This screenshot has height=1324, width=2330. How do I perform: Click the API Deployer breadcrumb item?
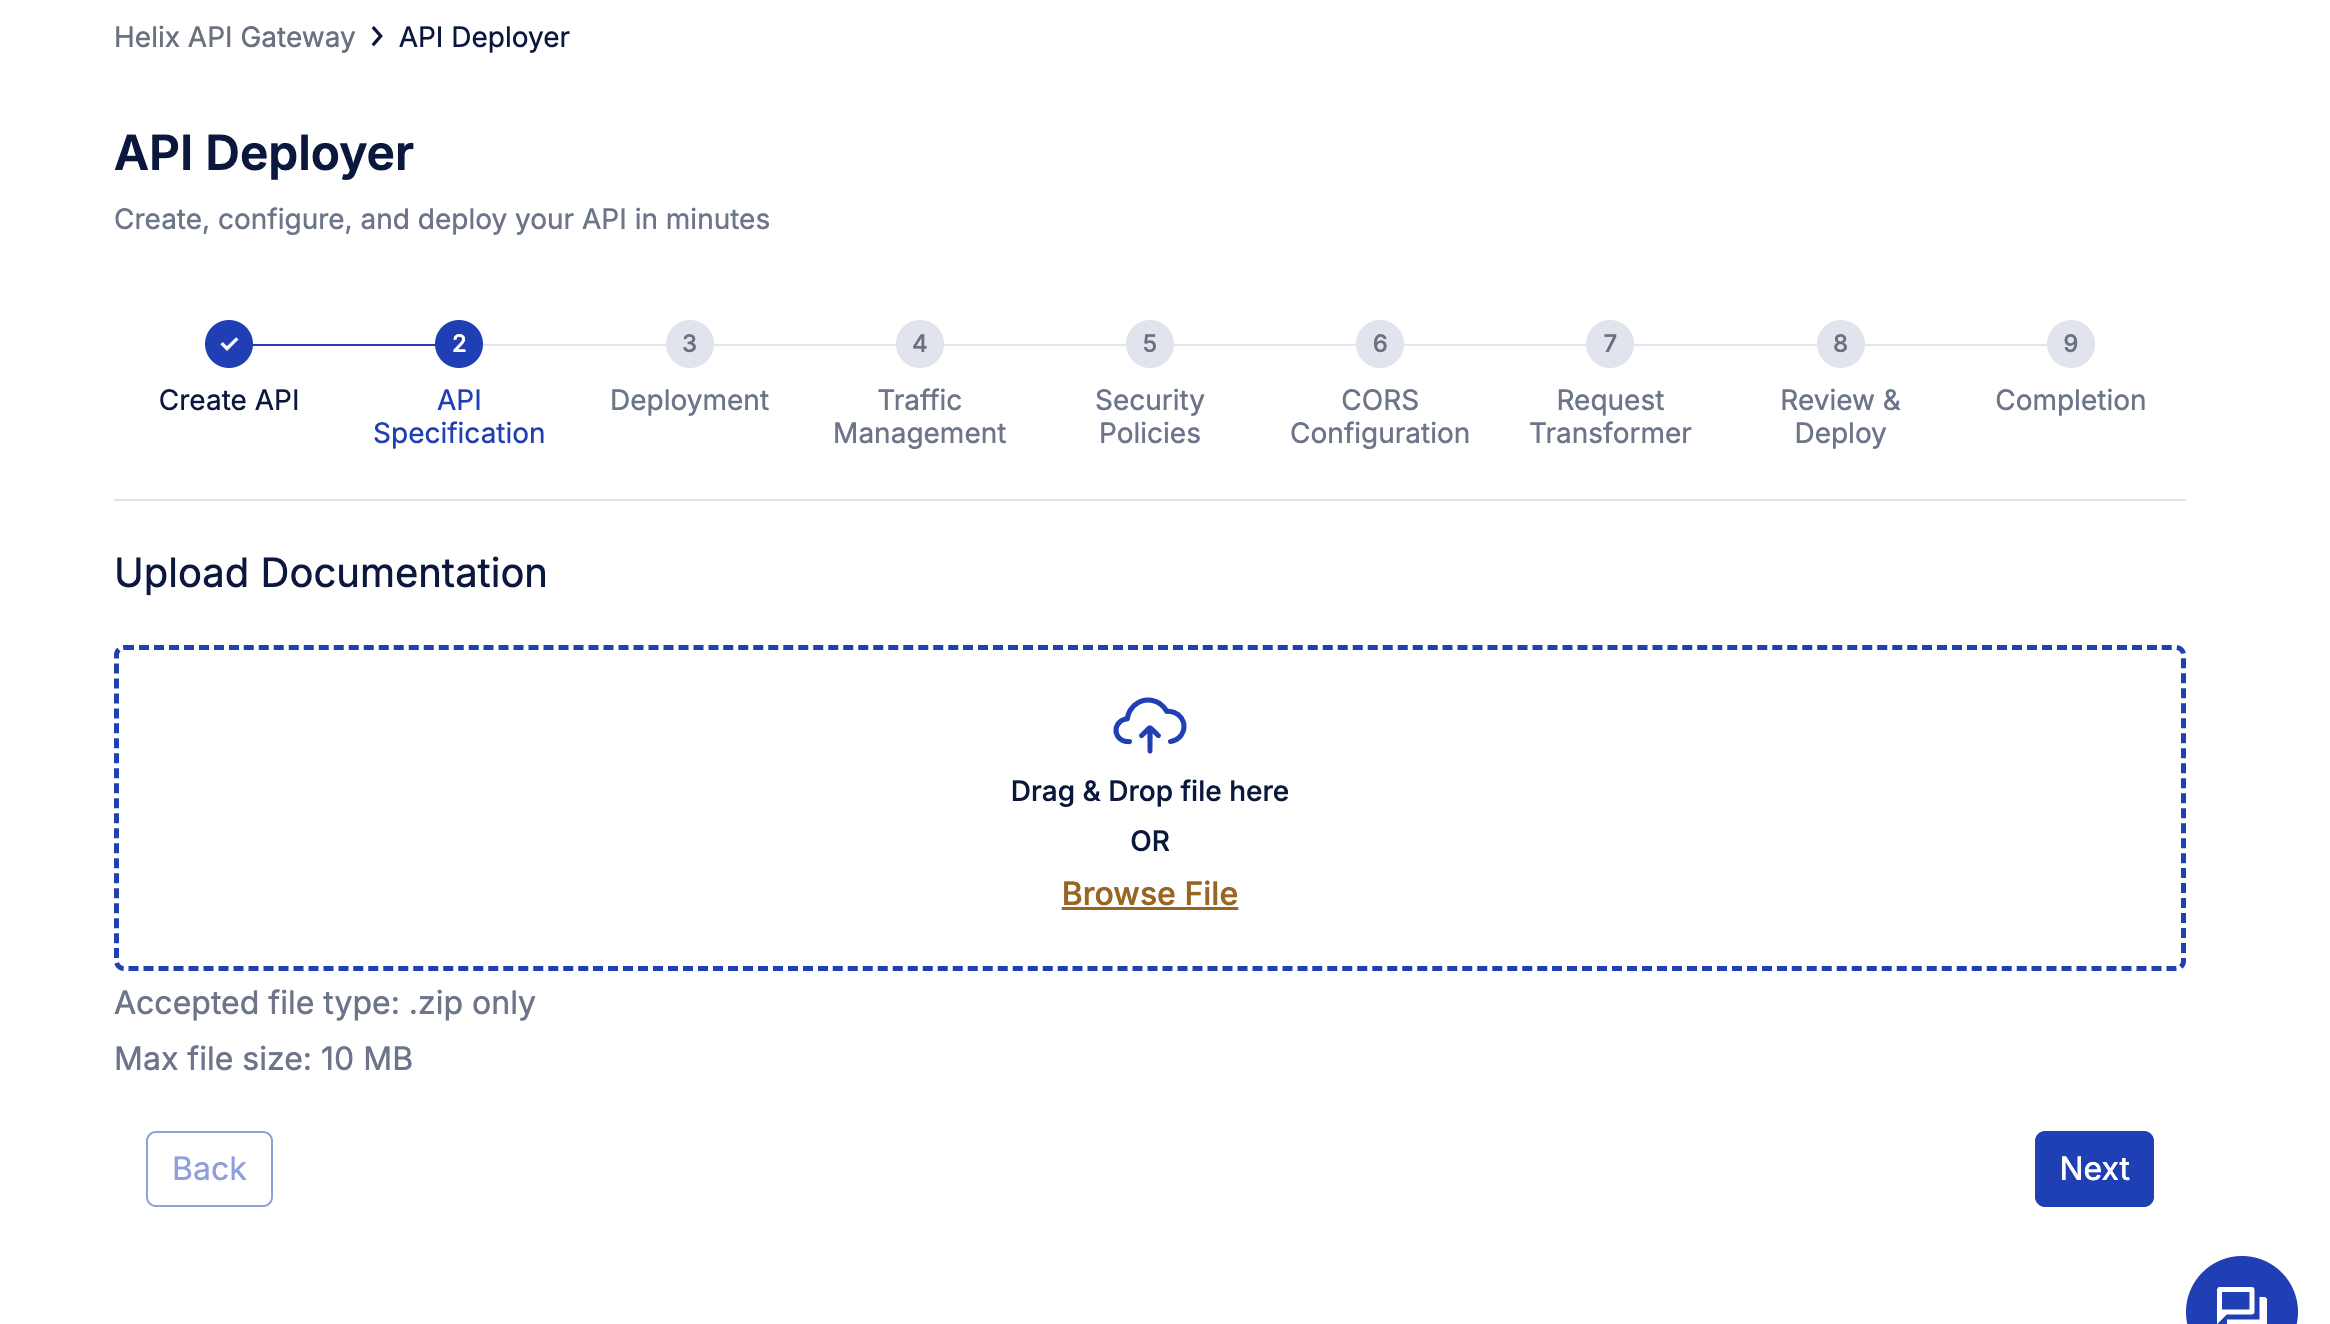pos(484,37)
